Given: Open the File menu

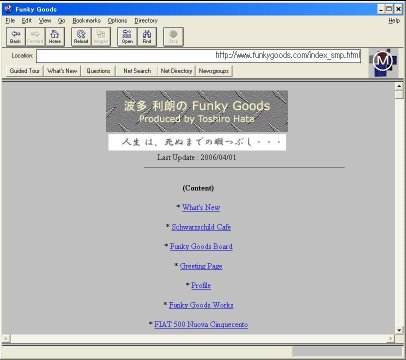Looking at the screenshot, I should [10, 21].
